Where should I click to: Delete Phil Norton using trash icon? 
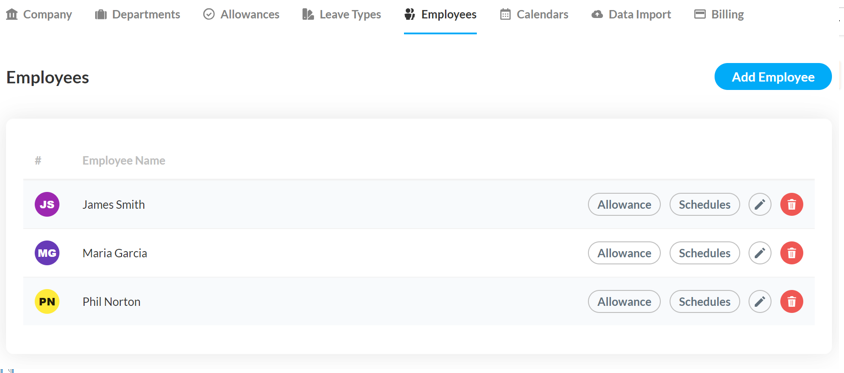tap(791, 301)
